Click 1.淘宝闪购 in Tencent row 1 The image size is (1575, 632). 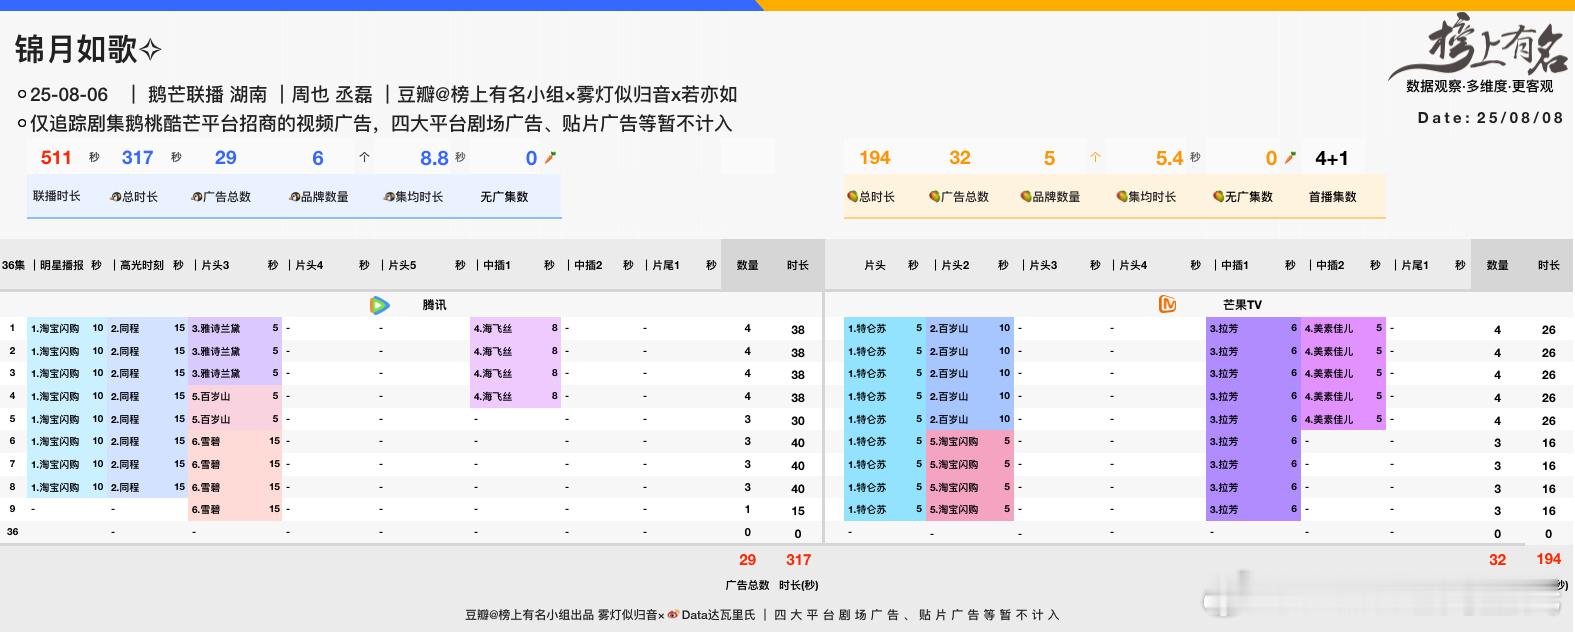click(55, 328)
